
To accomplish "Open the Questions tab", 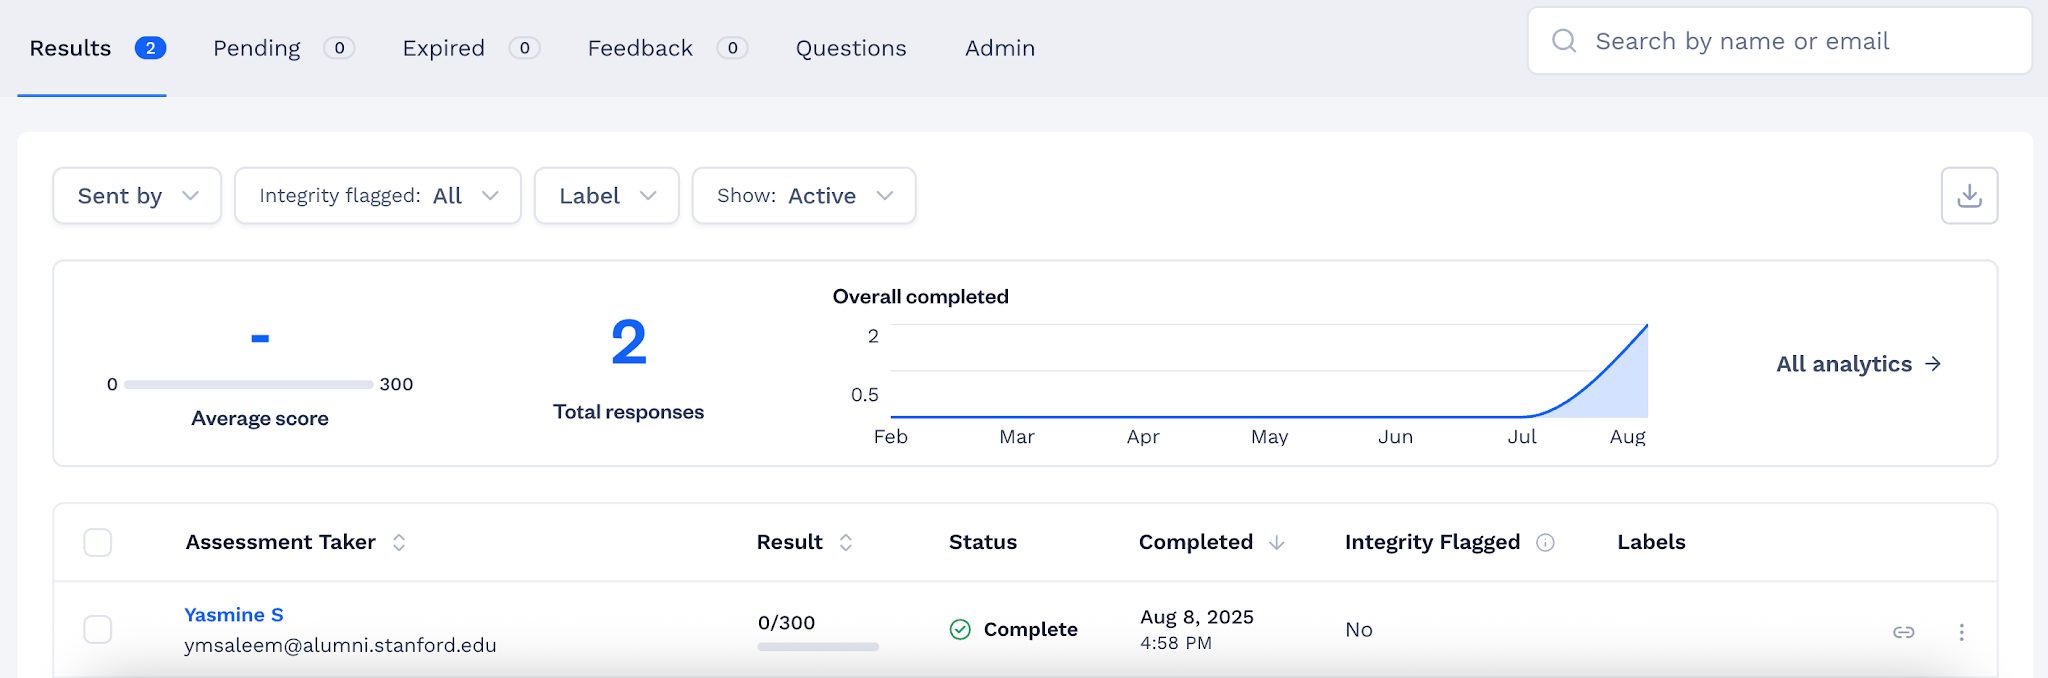I will 851,48.
